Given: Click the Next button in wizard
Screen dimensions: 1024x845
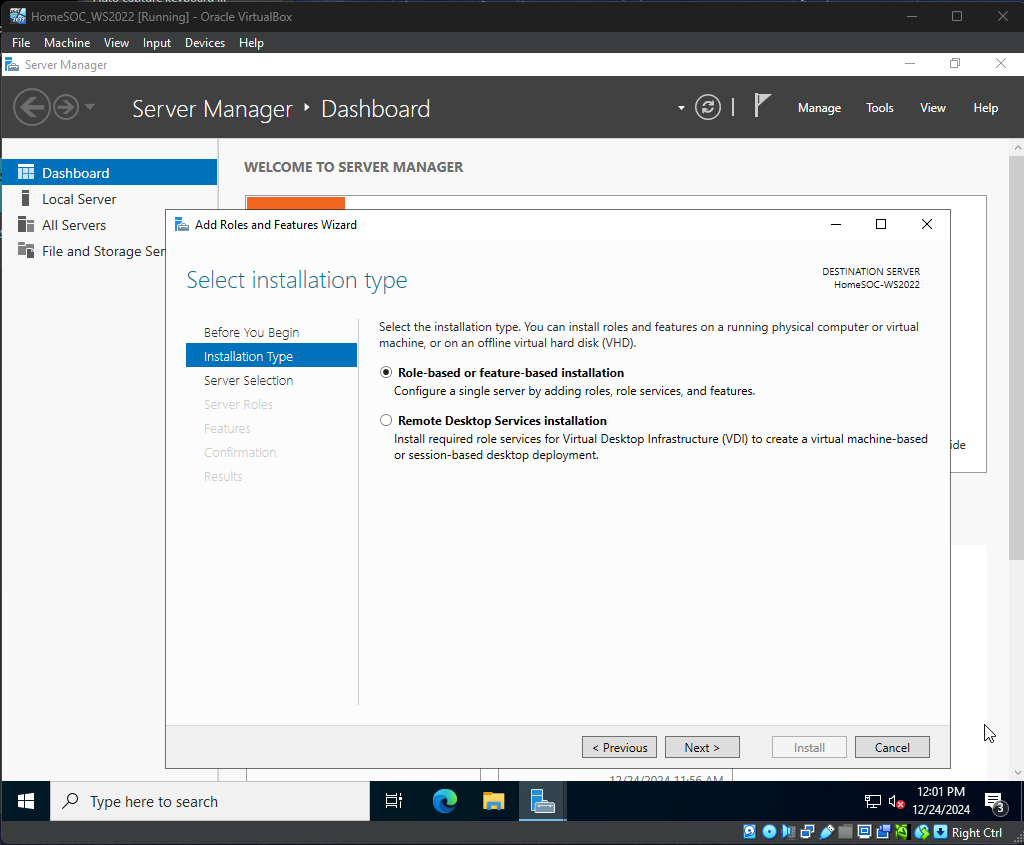Looking at the screenshot, I should (x=702, y=747).
